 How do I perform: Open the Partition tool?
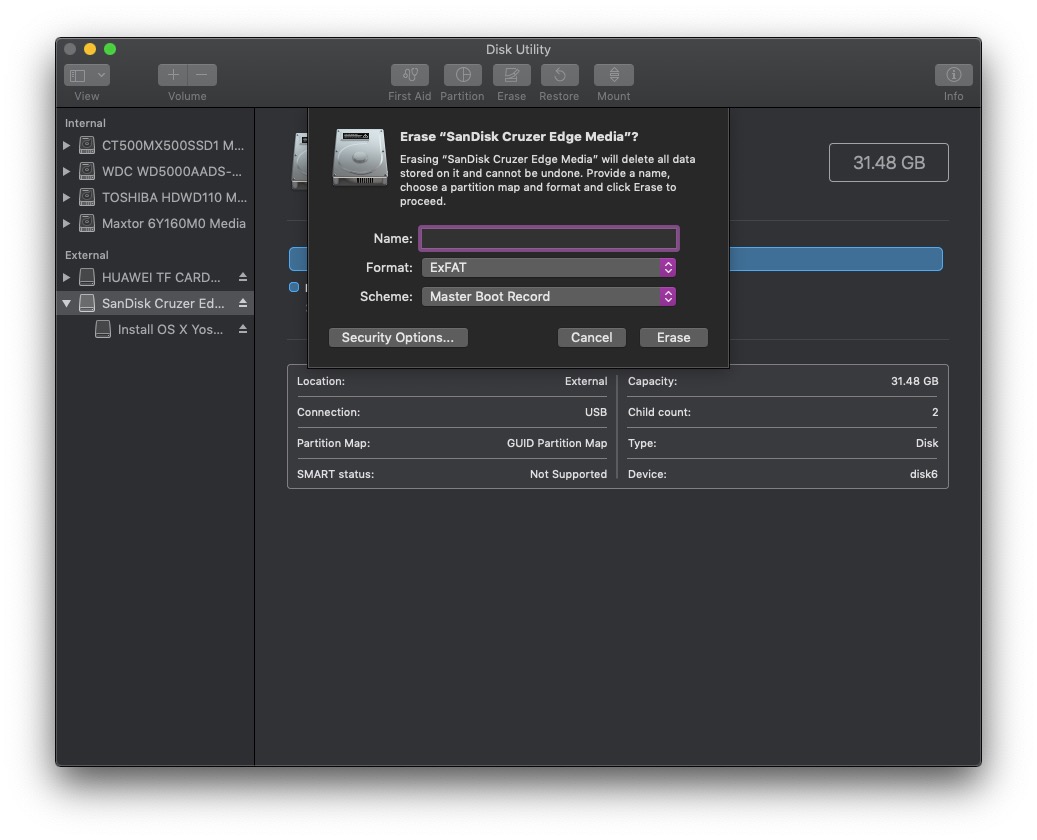(462, 76)
